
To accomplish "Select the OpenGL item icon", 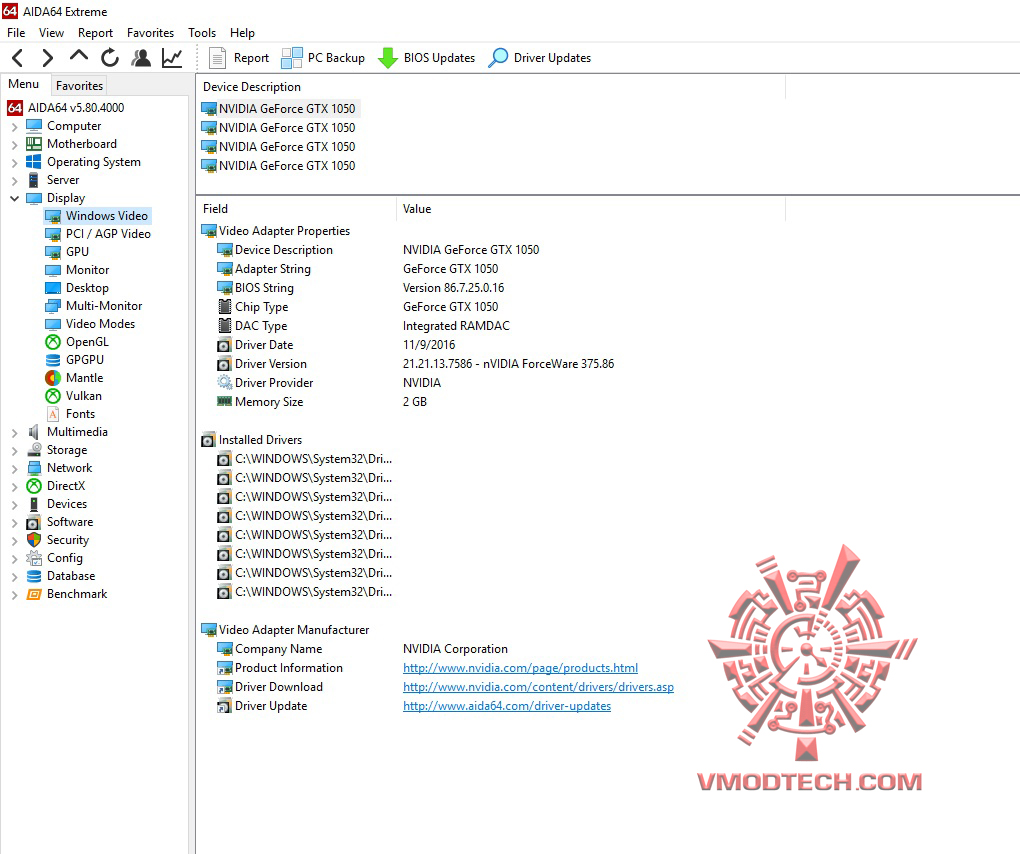I will pos(53,342).
